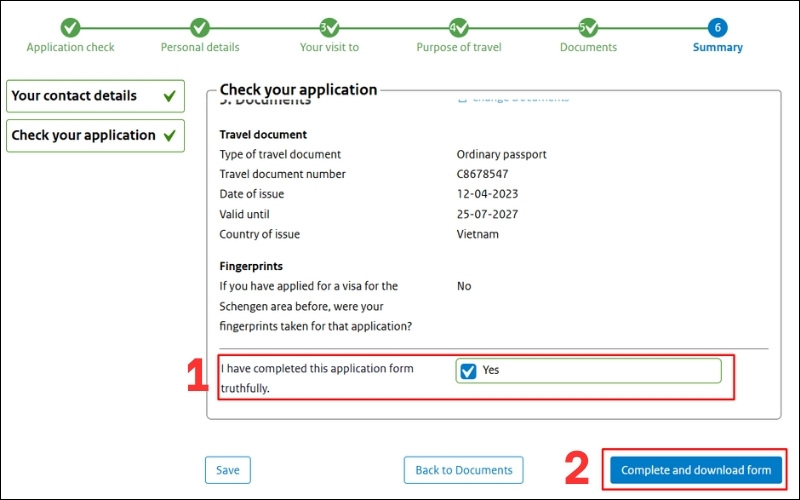Click the Change Documents link
Viewport: 800px width, 500px height.
click(x=514, y=98)
